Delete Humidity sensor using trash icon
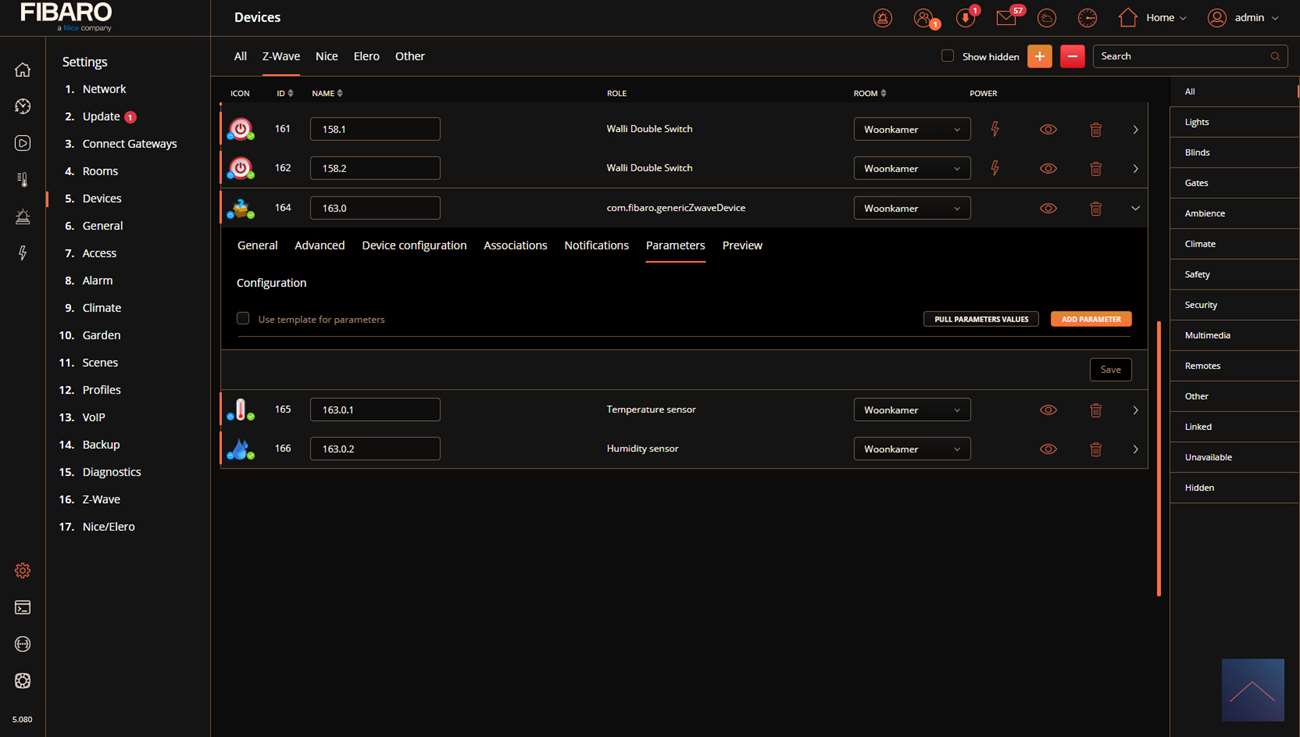Screen dimensions: 1300x737 [x=1095, y=449]
